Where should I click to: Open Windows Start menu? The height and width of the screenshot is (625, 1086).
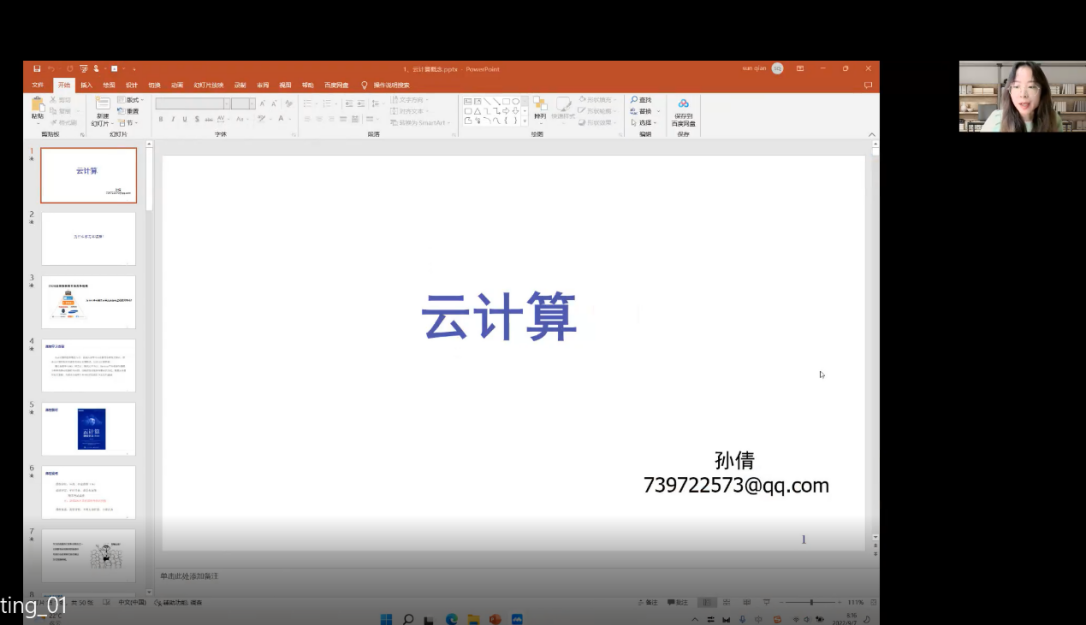click(x=386, y=619)
